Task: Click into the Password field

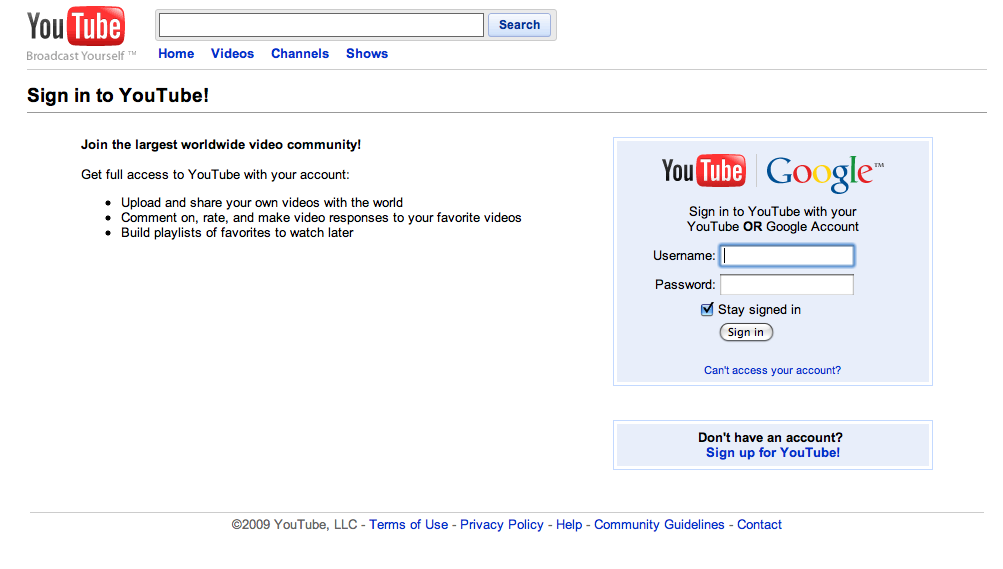Action: [x=787, y=284]
